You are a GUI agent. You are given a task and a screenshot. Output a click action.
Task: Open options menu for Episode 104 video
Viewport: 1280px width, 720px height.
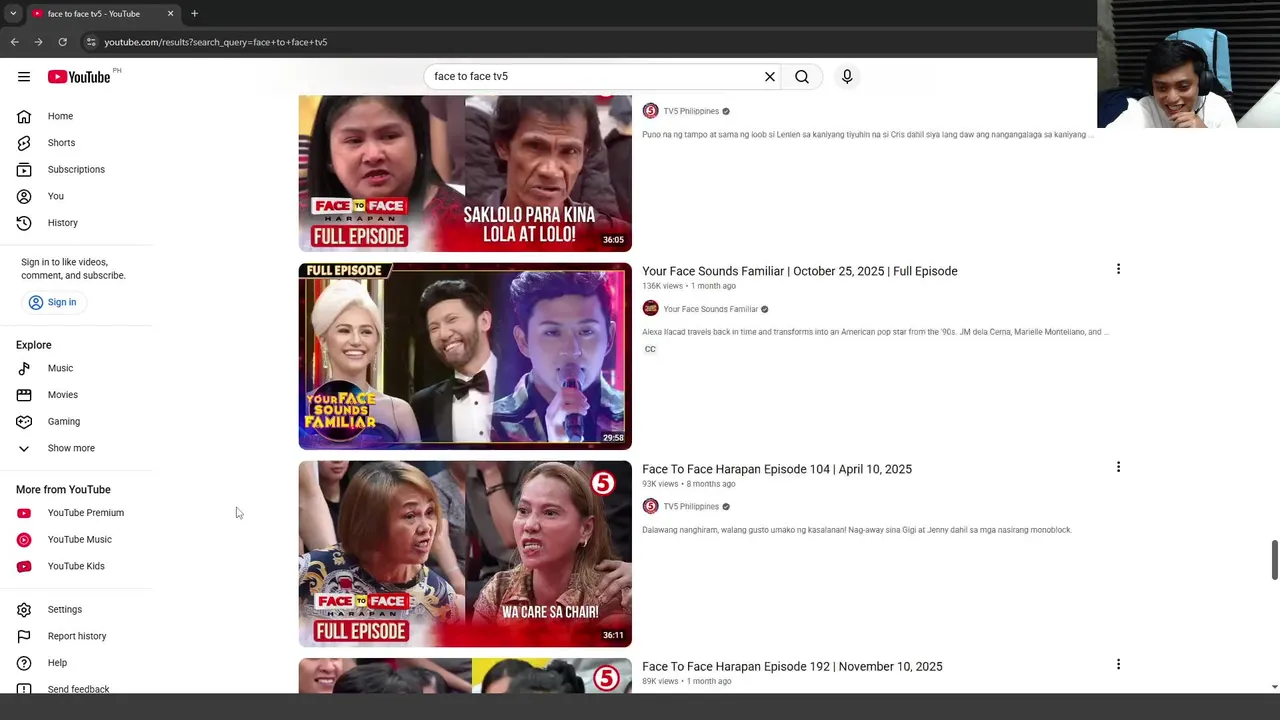(1118, 467)
